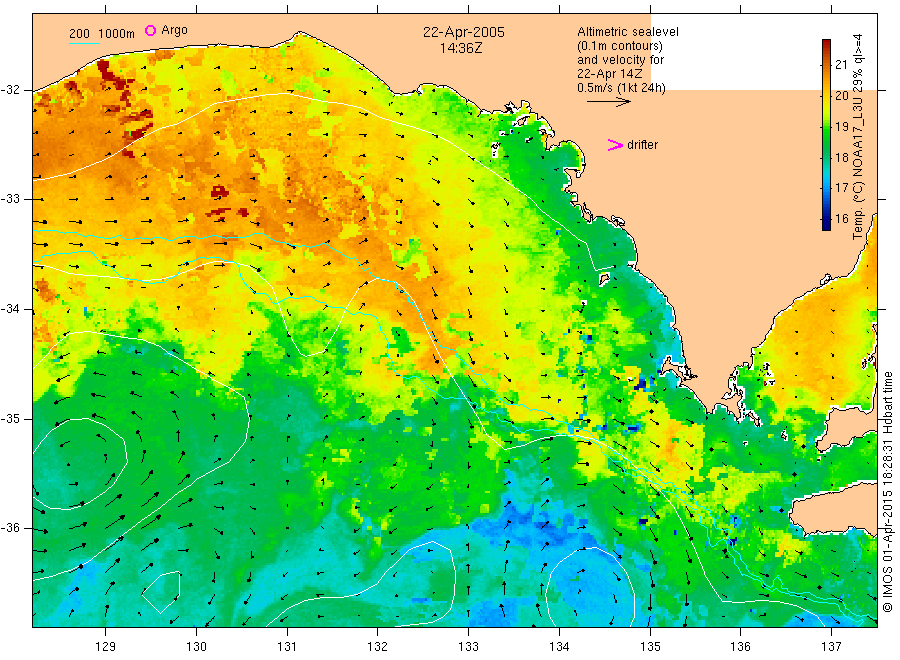The width and height of the screenshot is (900, 660).
Task: Click the latitude axis label '-33'
Action: (x=10, y=199)
